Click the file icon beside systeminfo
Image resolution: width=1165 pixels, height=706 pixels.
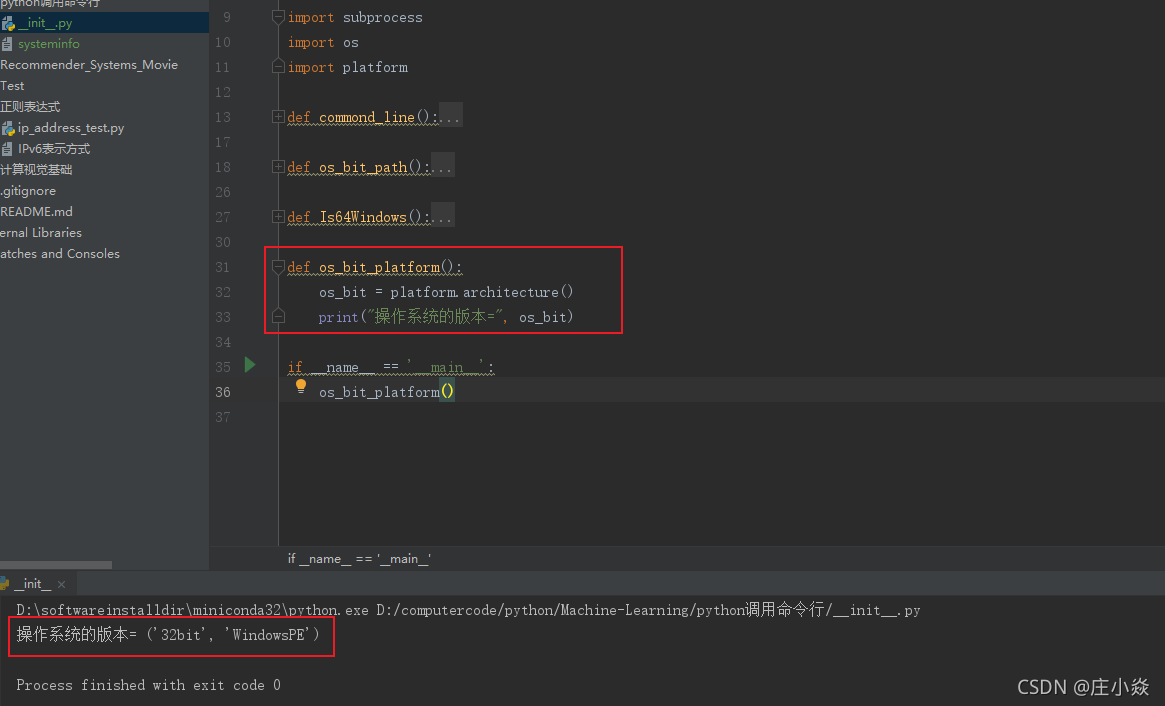point(7,44)
